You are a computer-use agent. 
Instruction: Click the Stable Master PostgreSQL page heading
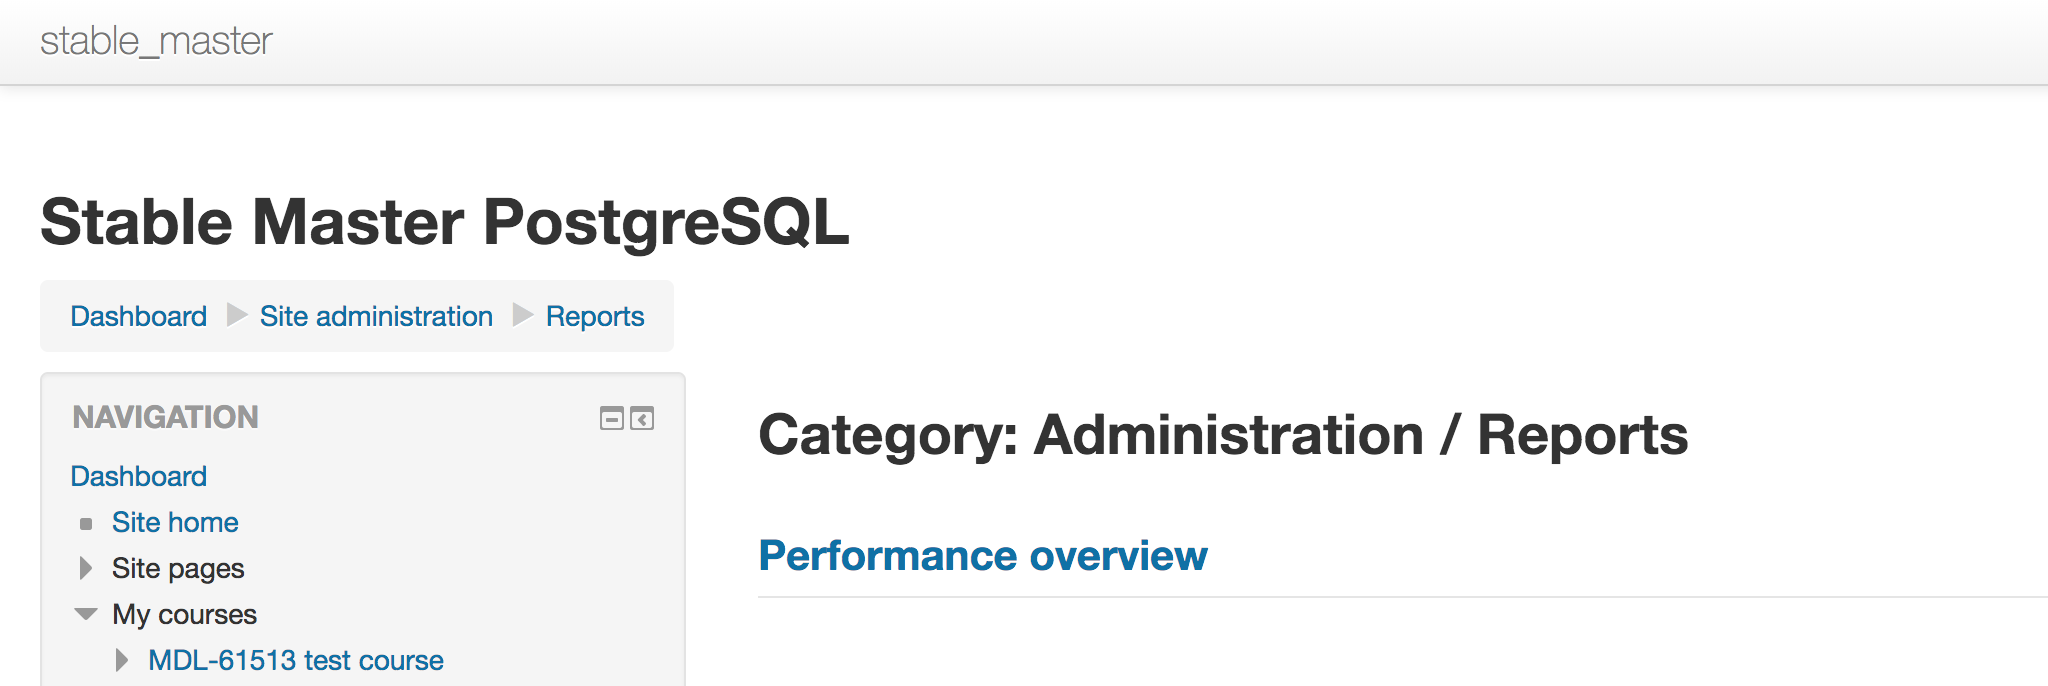click(445, 221)
